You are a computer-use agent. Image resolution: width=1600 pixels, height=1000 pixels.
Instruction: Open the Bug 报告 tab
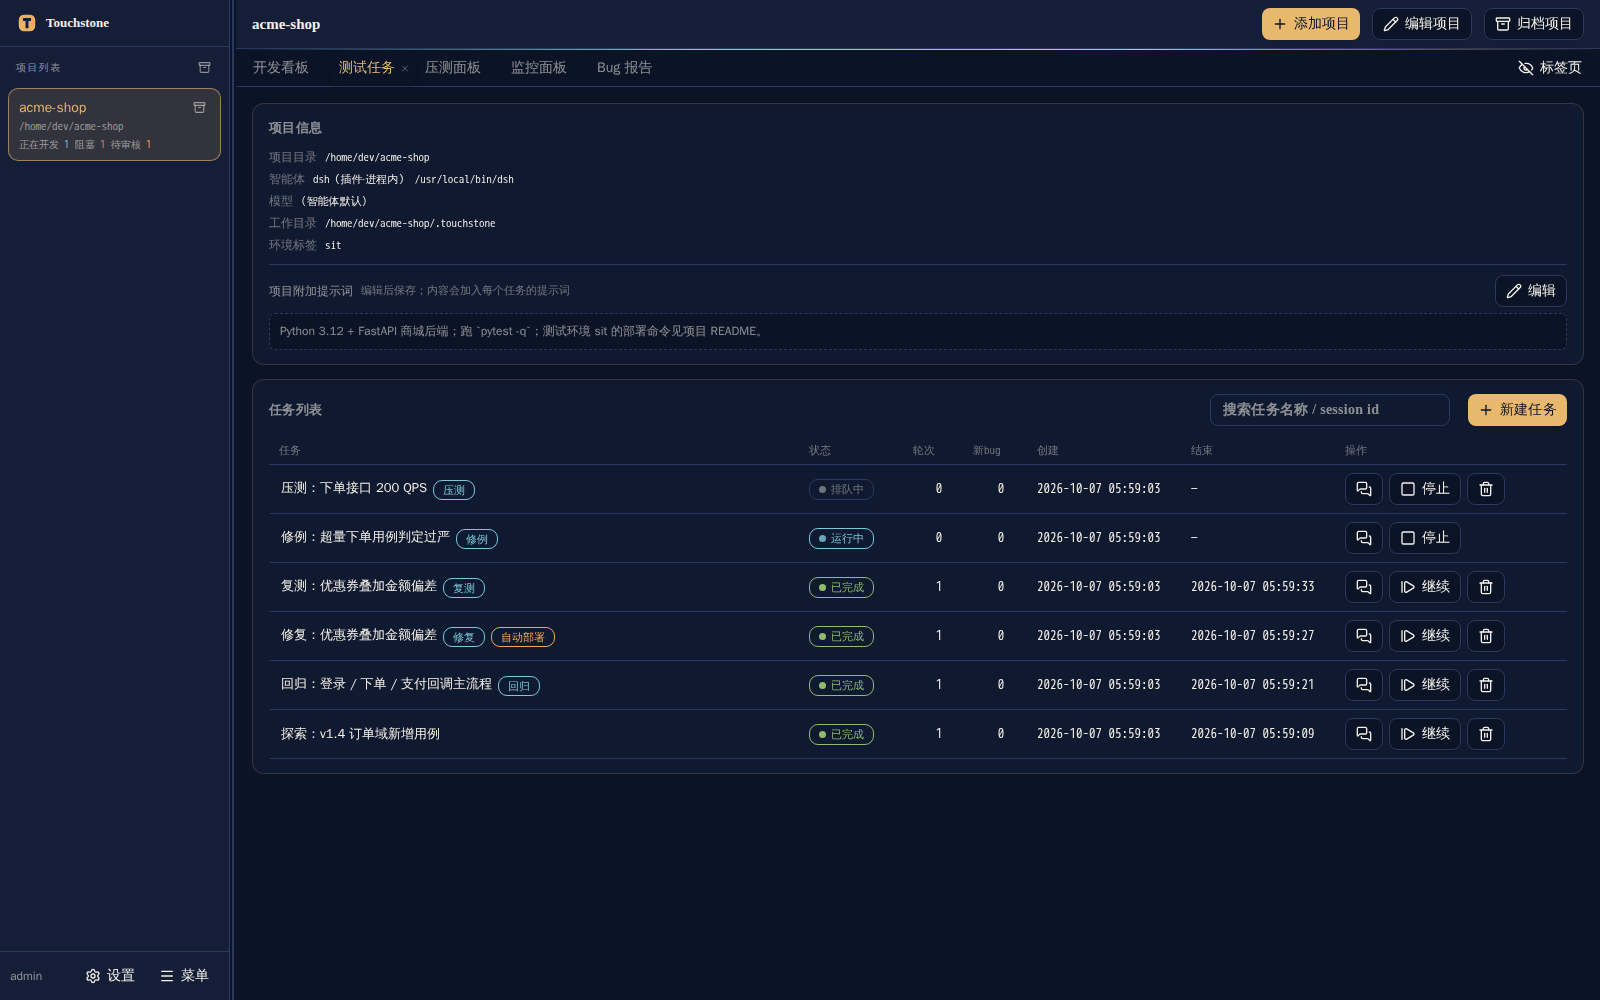tap(624, 68)
